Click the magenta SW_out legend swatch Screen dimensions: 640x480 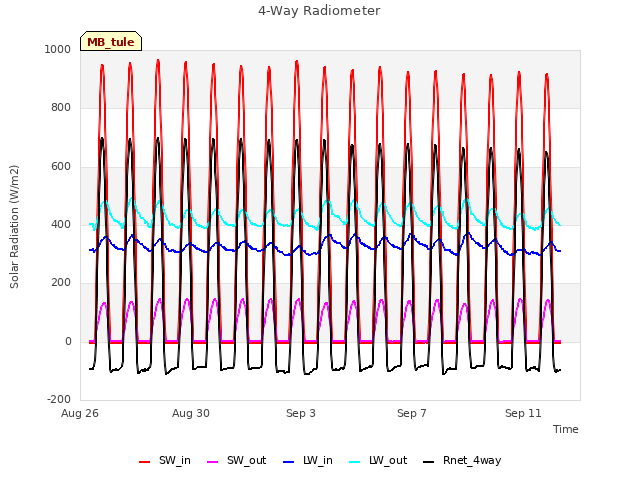click(x=213, y=462)
